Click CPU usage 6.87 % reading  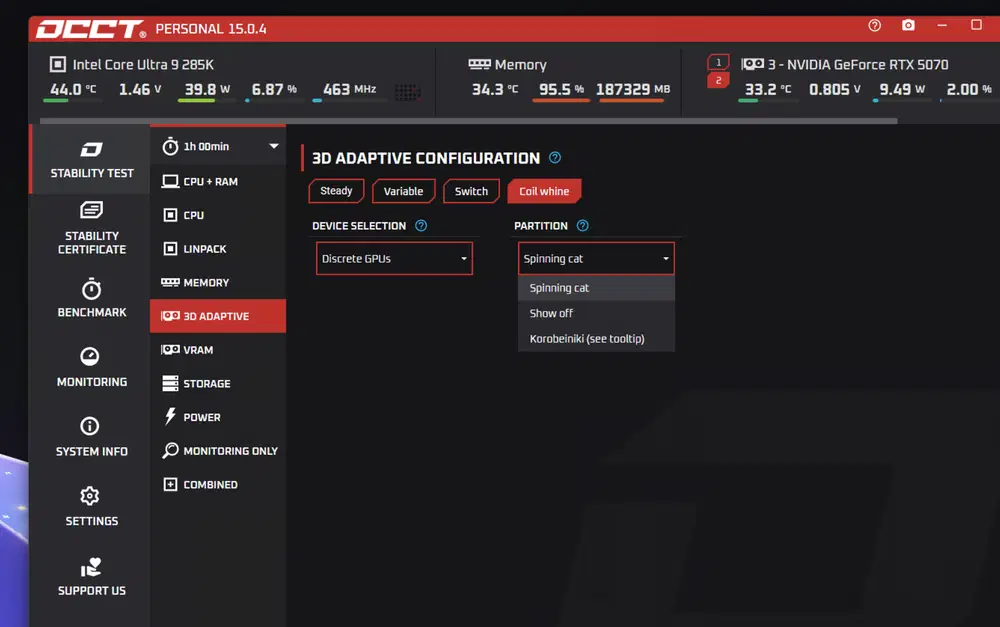pyautogui.click(x=274, y=89)
